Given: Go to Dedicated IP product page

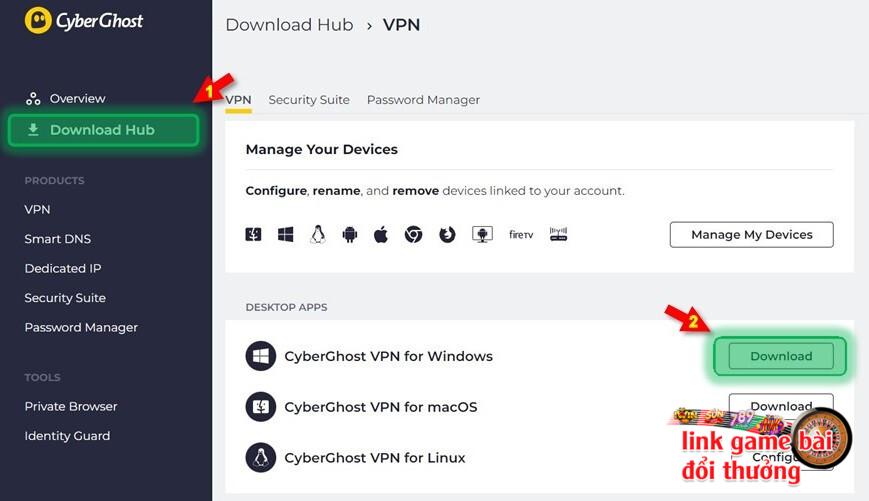Looking at the screenshot, I should point(63,268).
